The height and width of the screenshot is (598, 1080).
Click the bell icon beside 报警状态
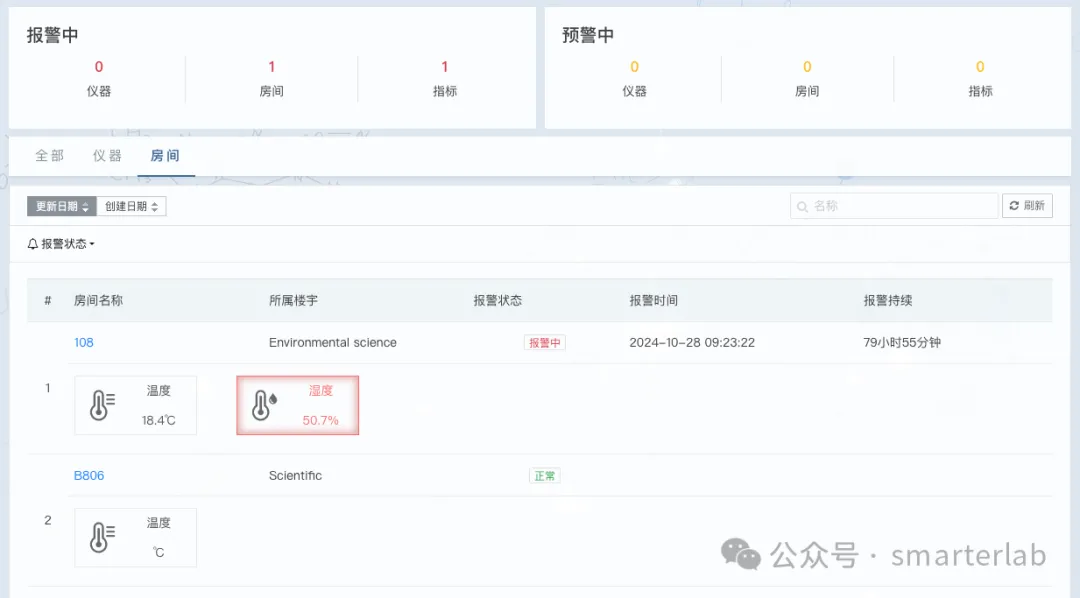(x=32, y=244)
